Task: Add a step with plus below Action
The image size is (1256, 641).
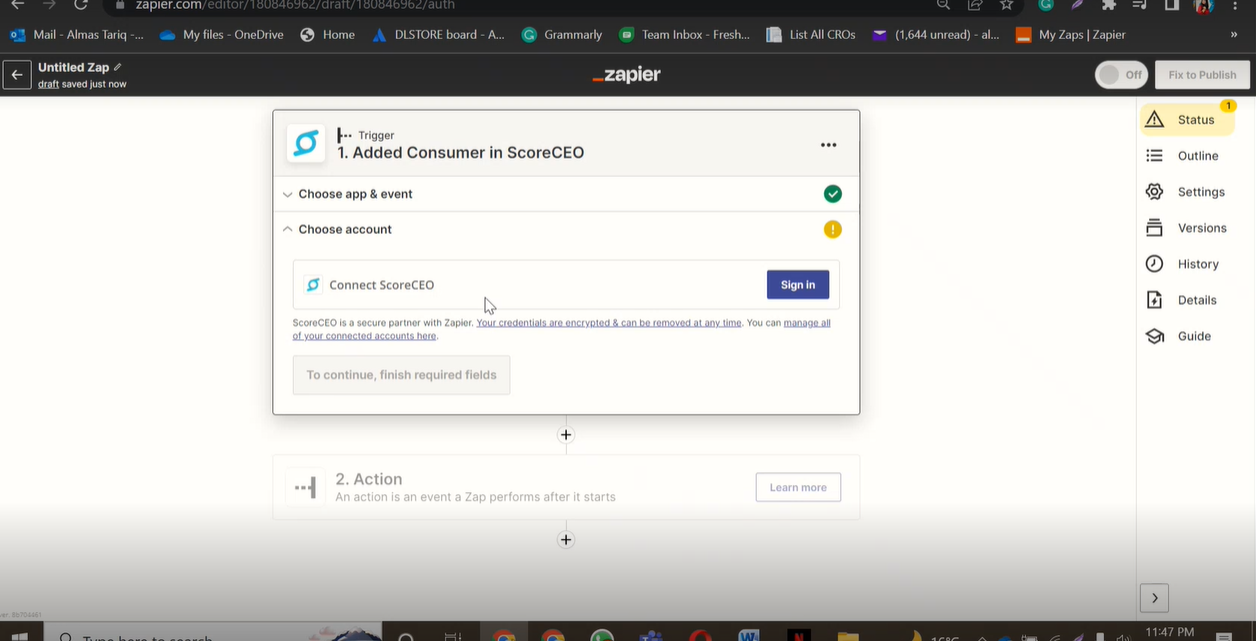Action: coord(566,540)
